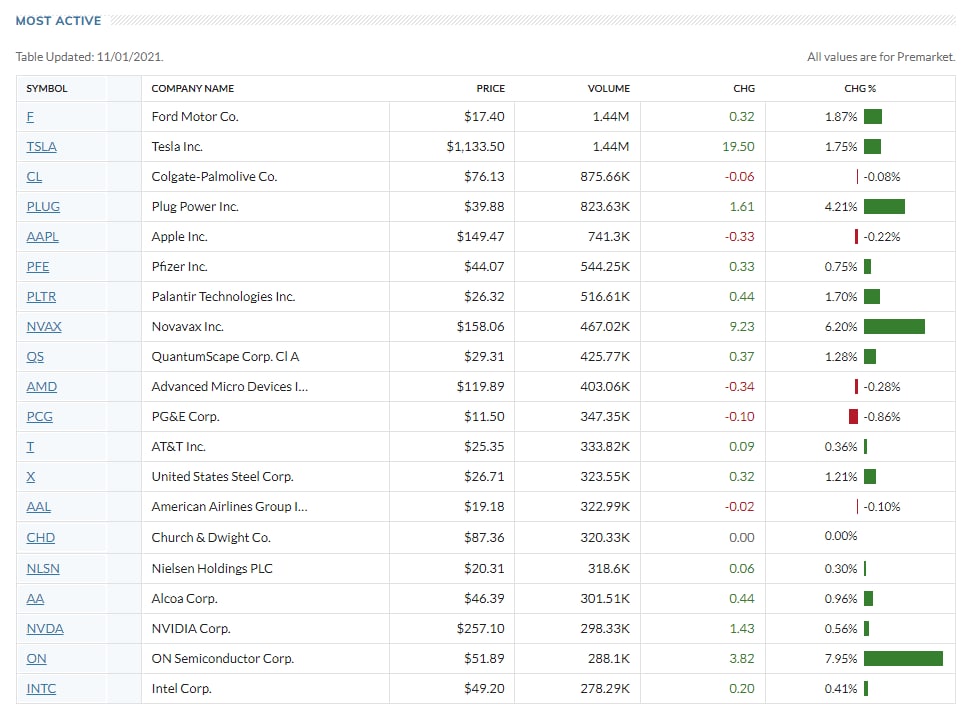Select PG&E Corp. change -0.10

tap(739, 417)
